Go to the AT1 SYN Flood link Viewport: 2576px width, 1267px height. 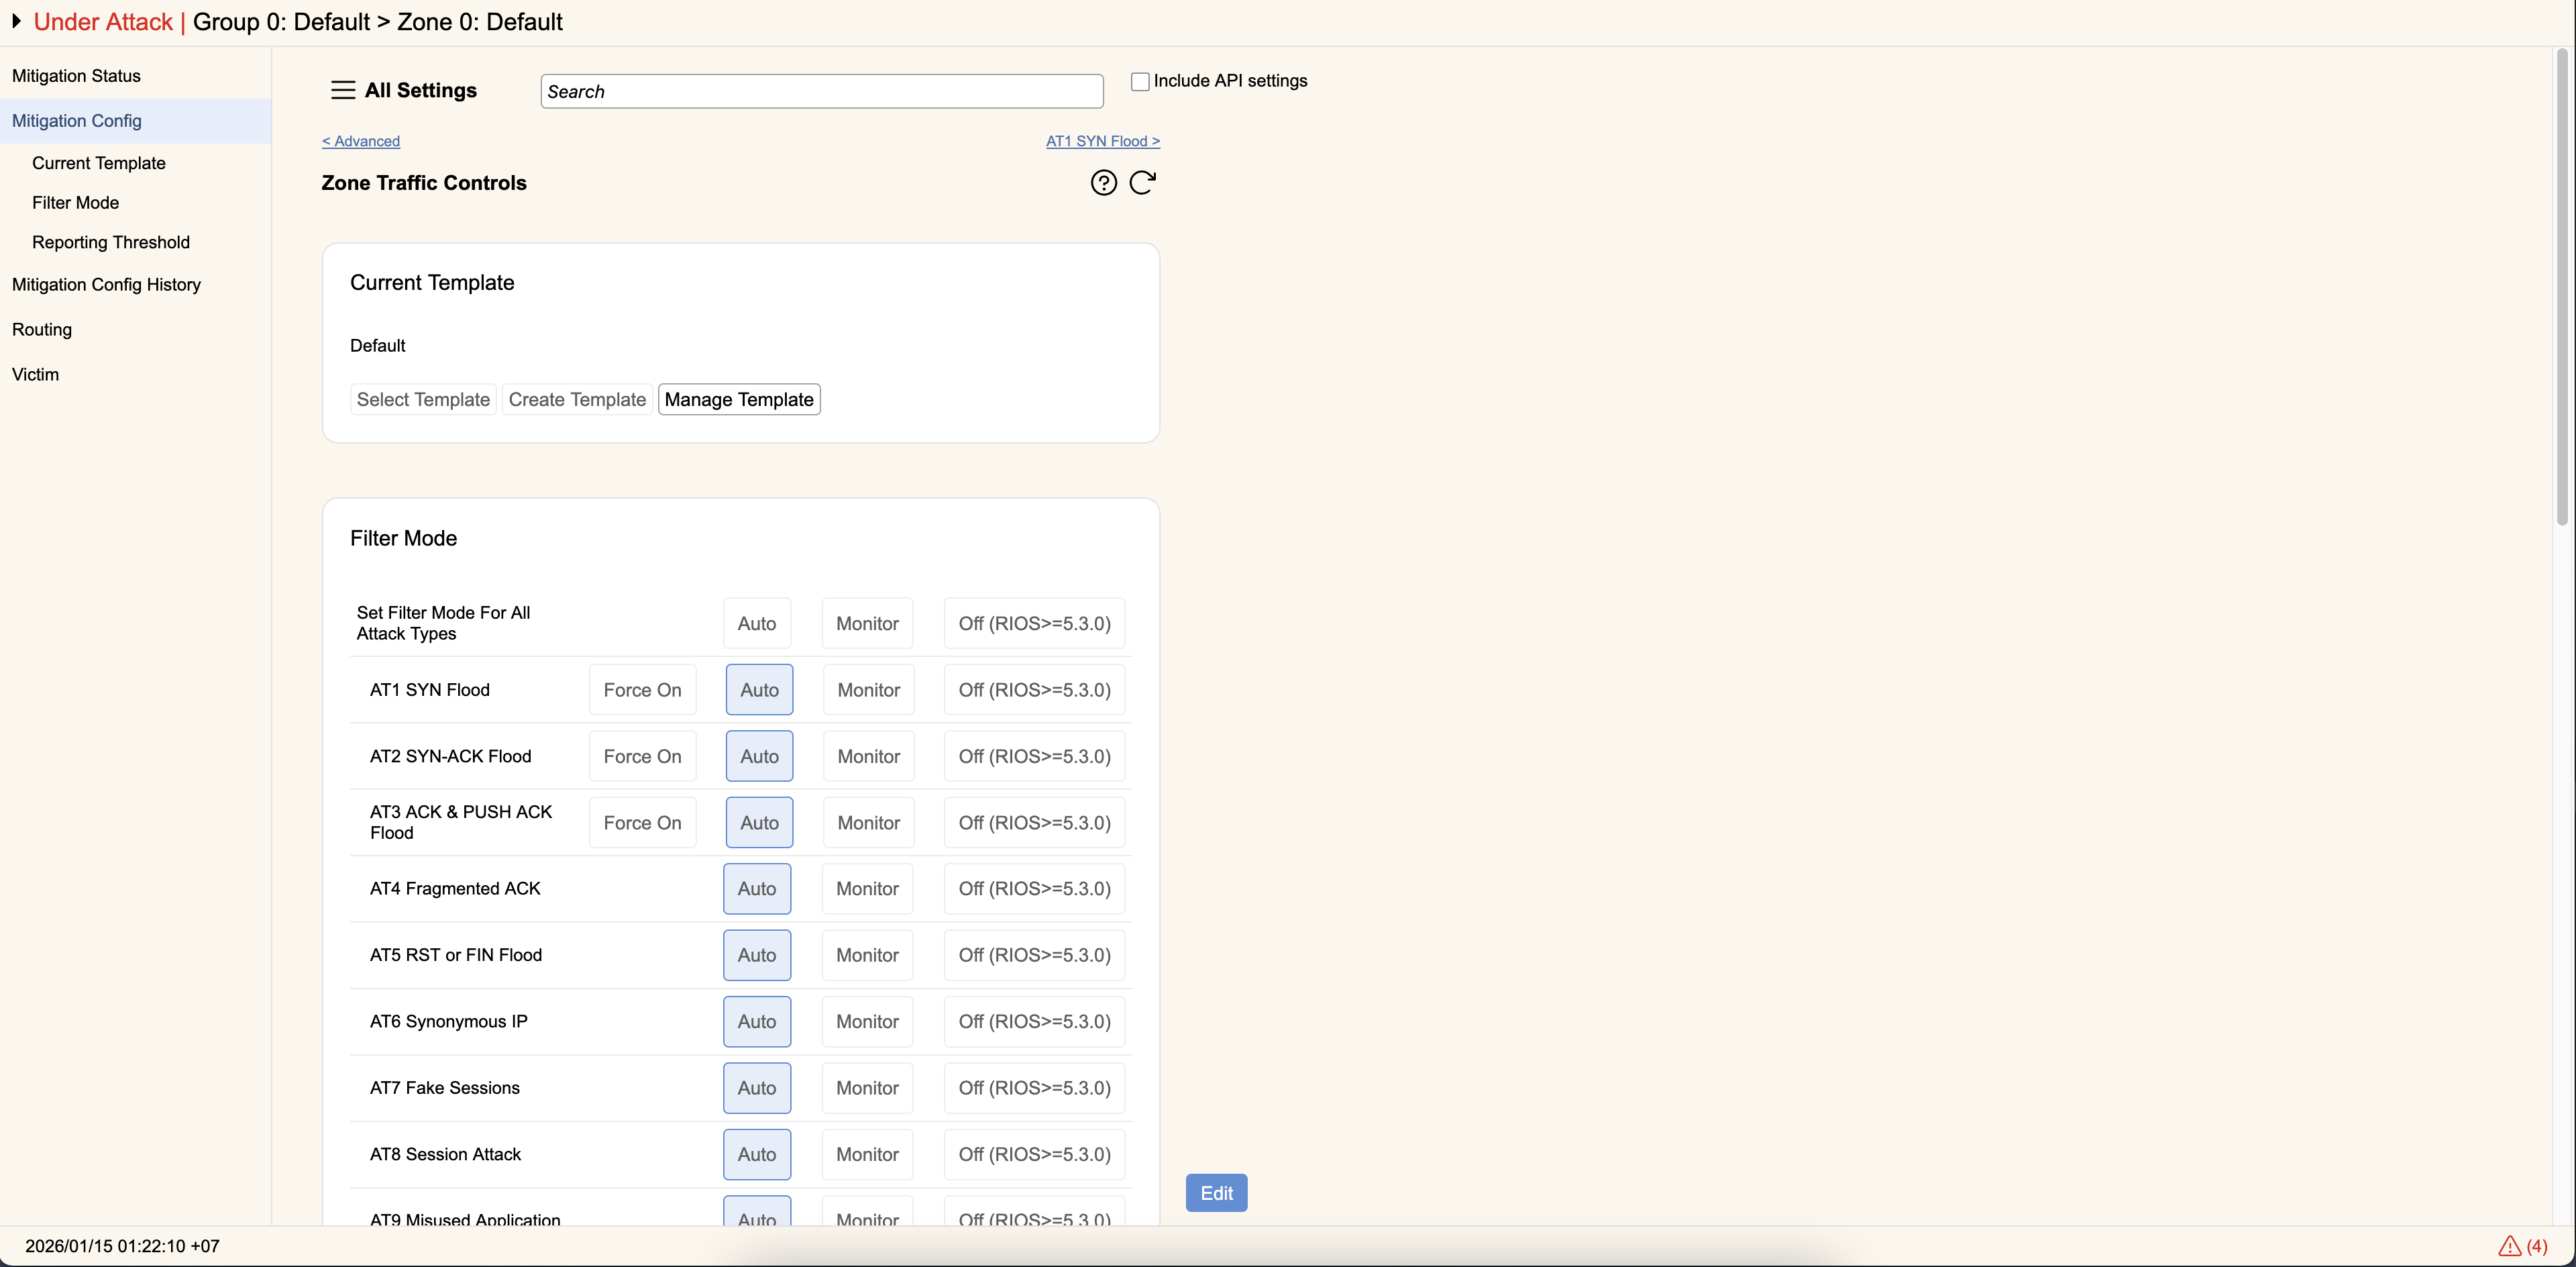click(x=1103, y=141)
